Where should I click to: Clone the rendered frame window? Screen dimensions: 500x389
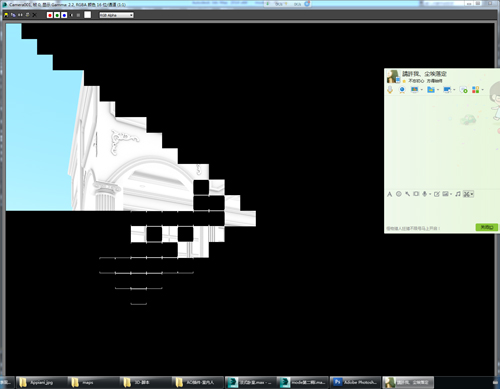20,15
